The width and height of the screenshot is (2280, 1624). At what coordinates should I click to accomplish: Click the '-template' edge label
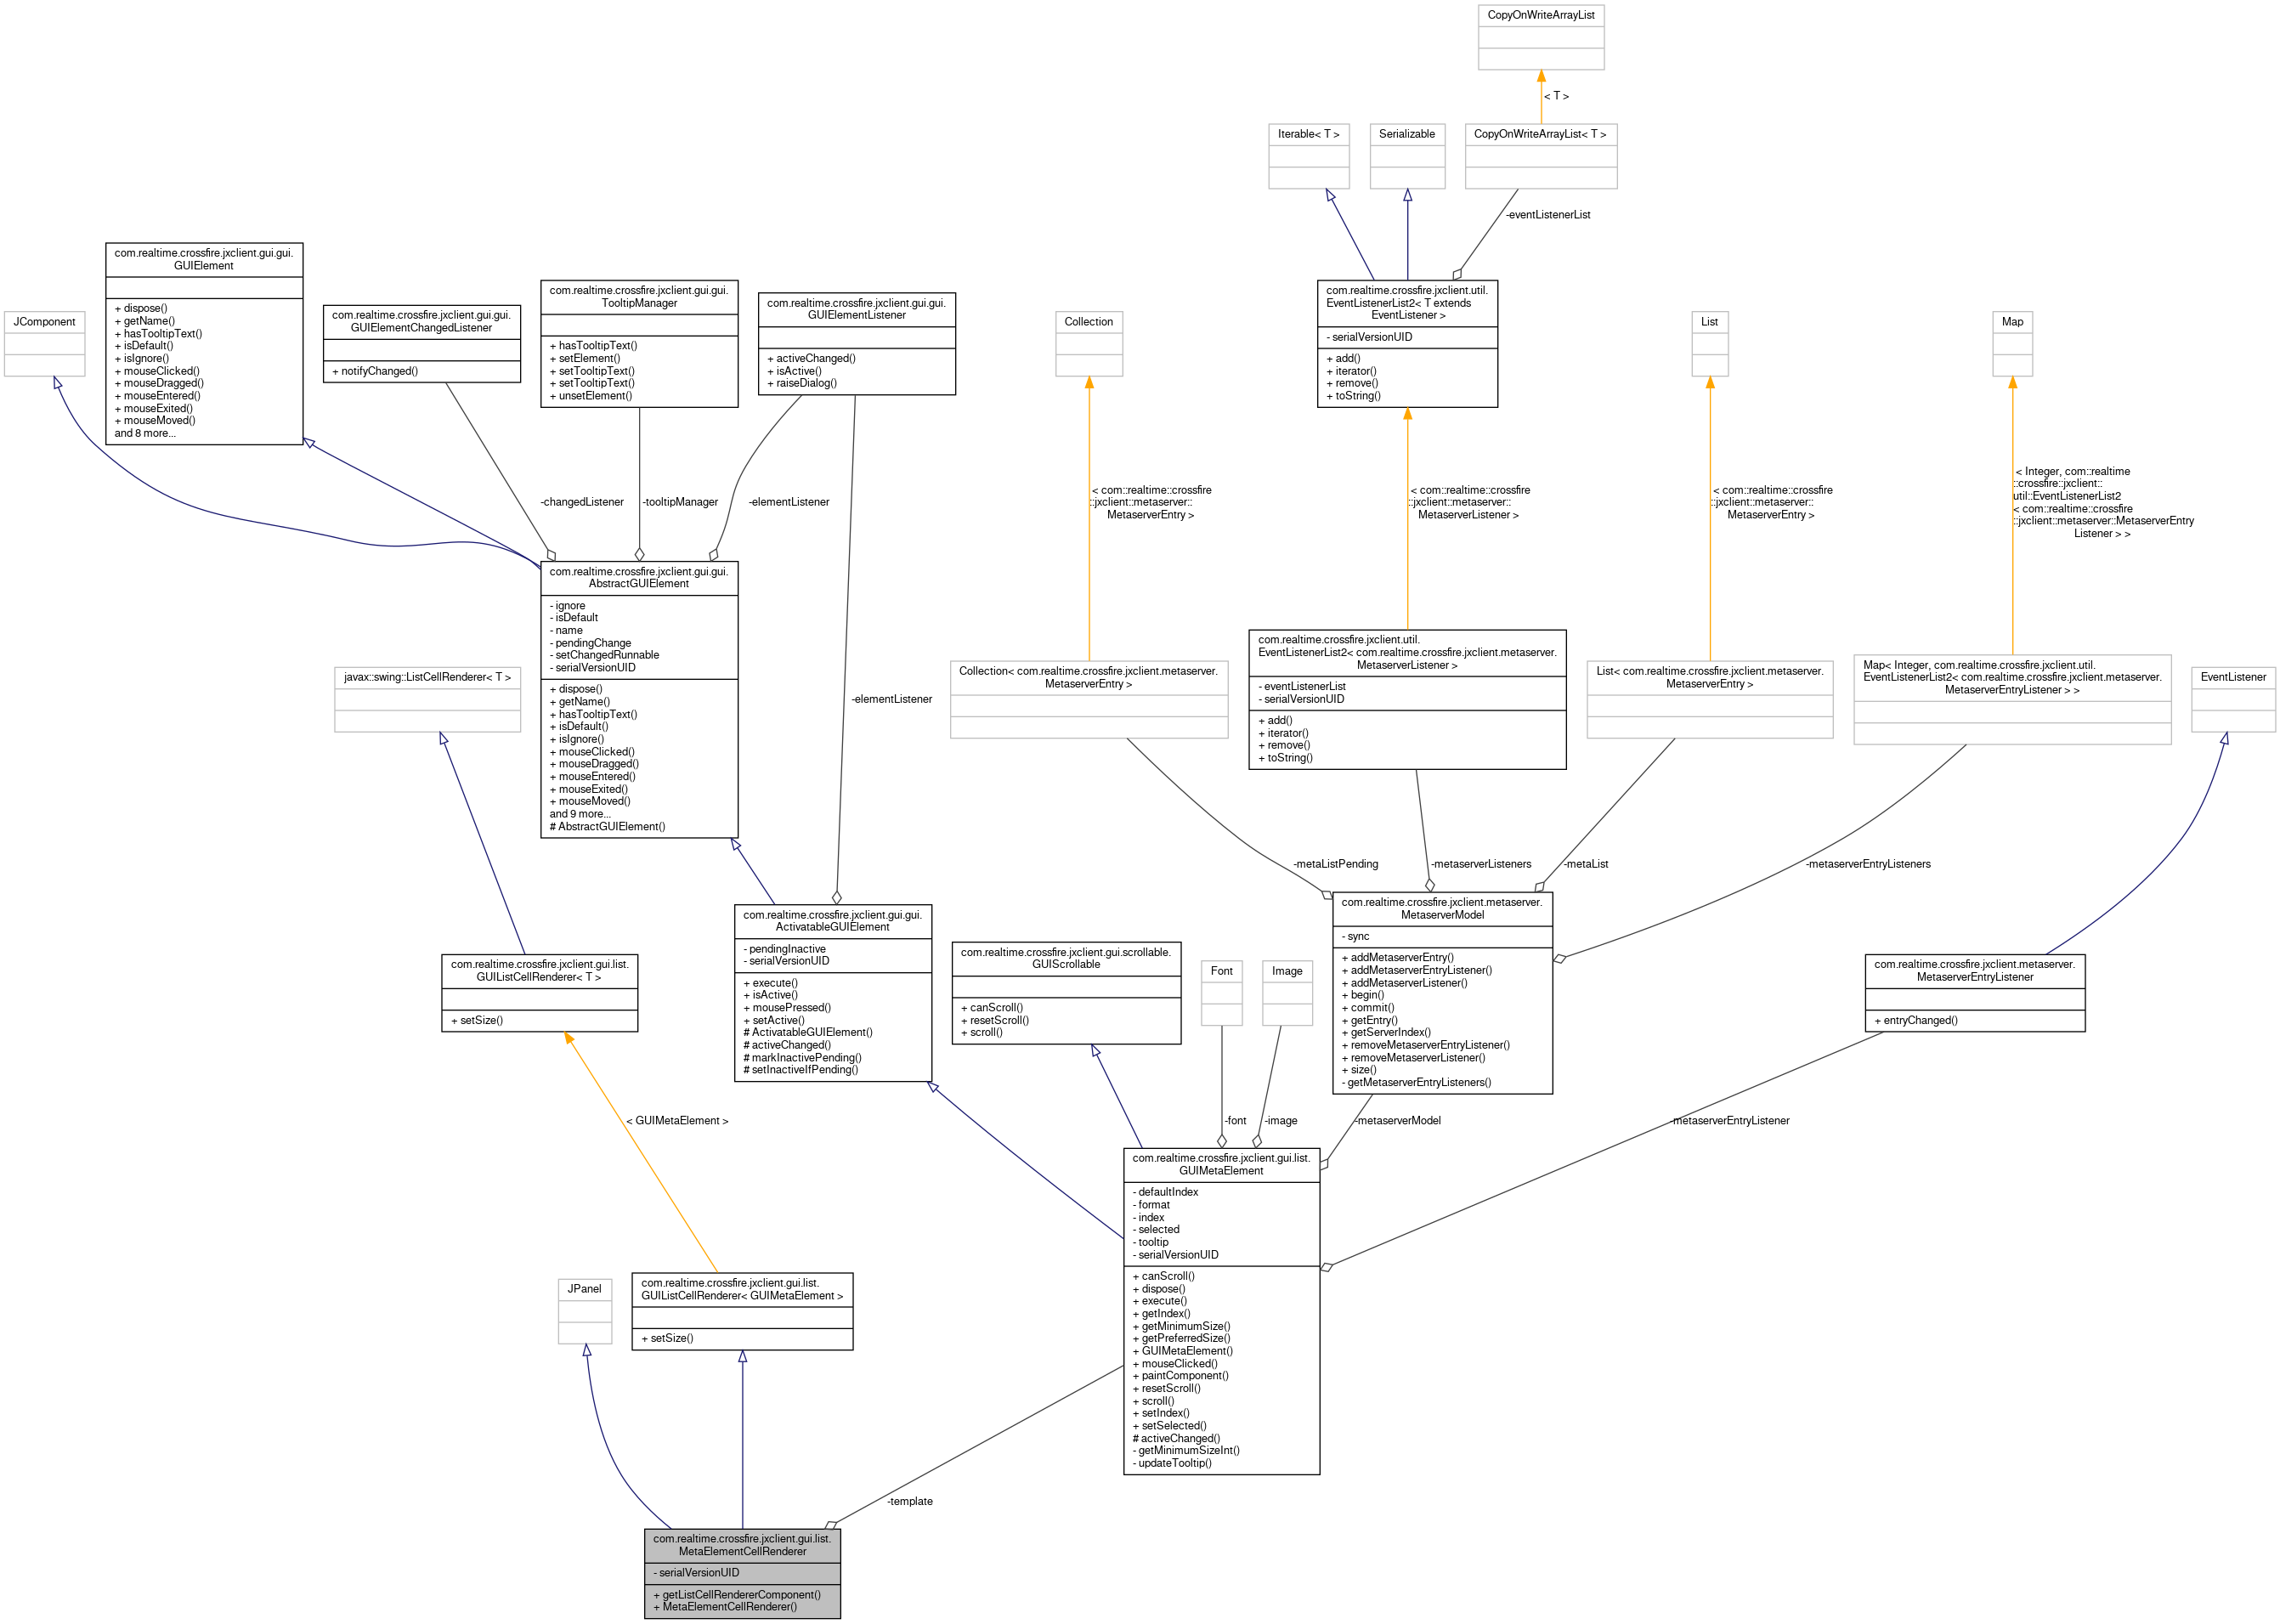(909, 1501)
